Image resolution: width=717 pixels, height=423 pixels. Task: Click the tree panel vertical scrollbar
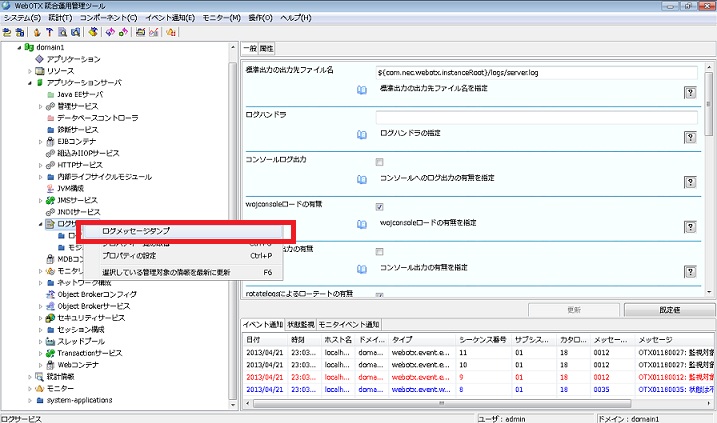coord(233,231)
